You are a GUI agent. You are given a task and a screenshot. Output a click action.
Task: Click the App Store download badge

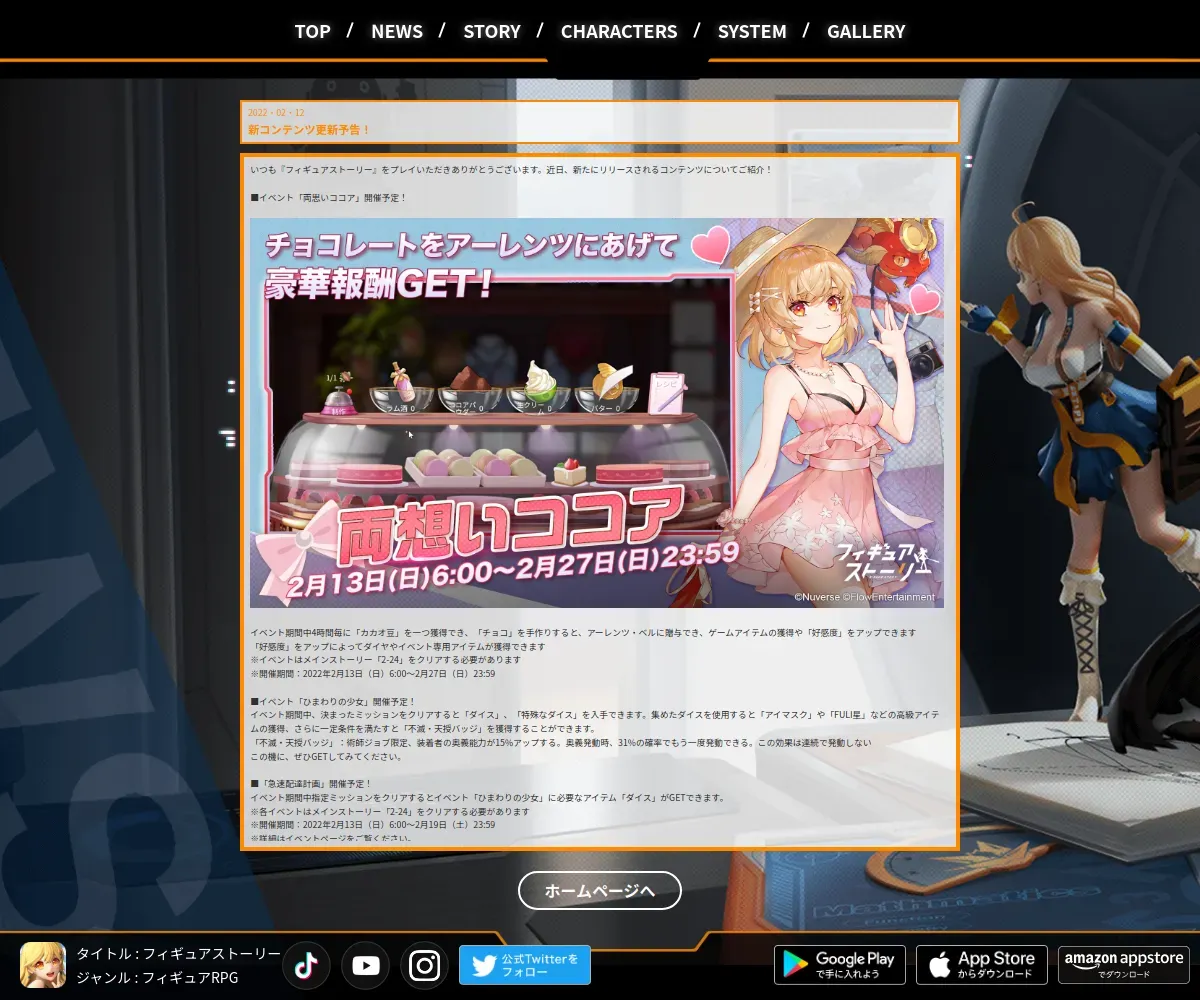pos(982,965)
